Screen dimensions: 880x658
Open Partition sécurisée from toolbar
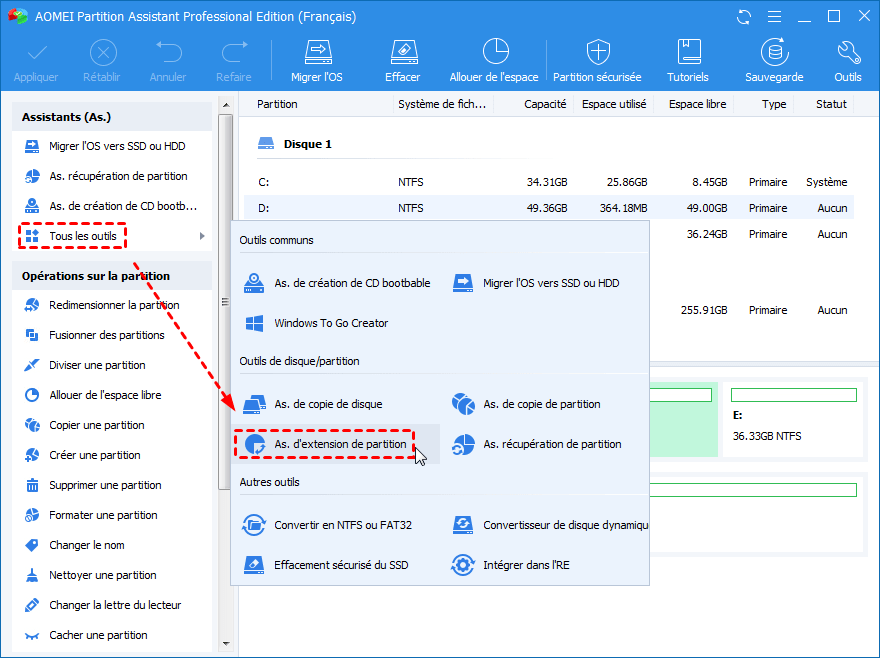[x=597, y=61]
